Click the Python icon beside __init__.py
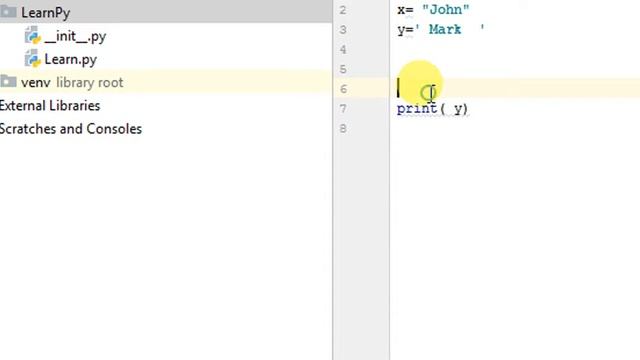 click(x=32, y=36)
